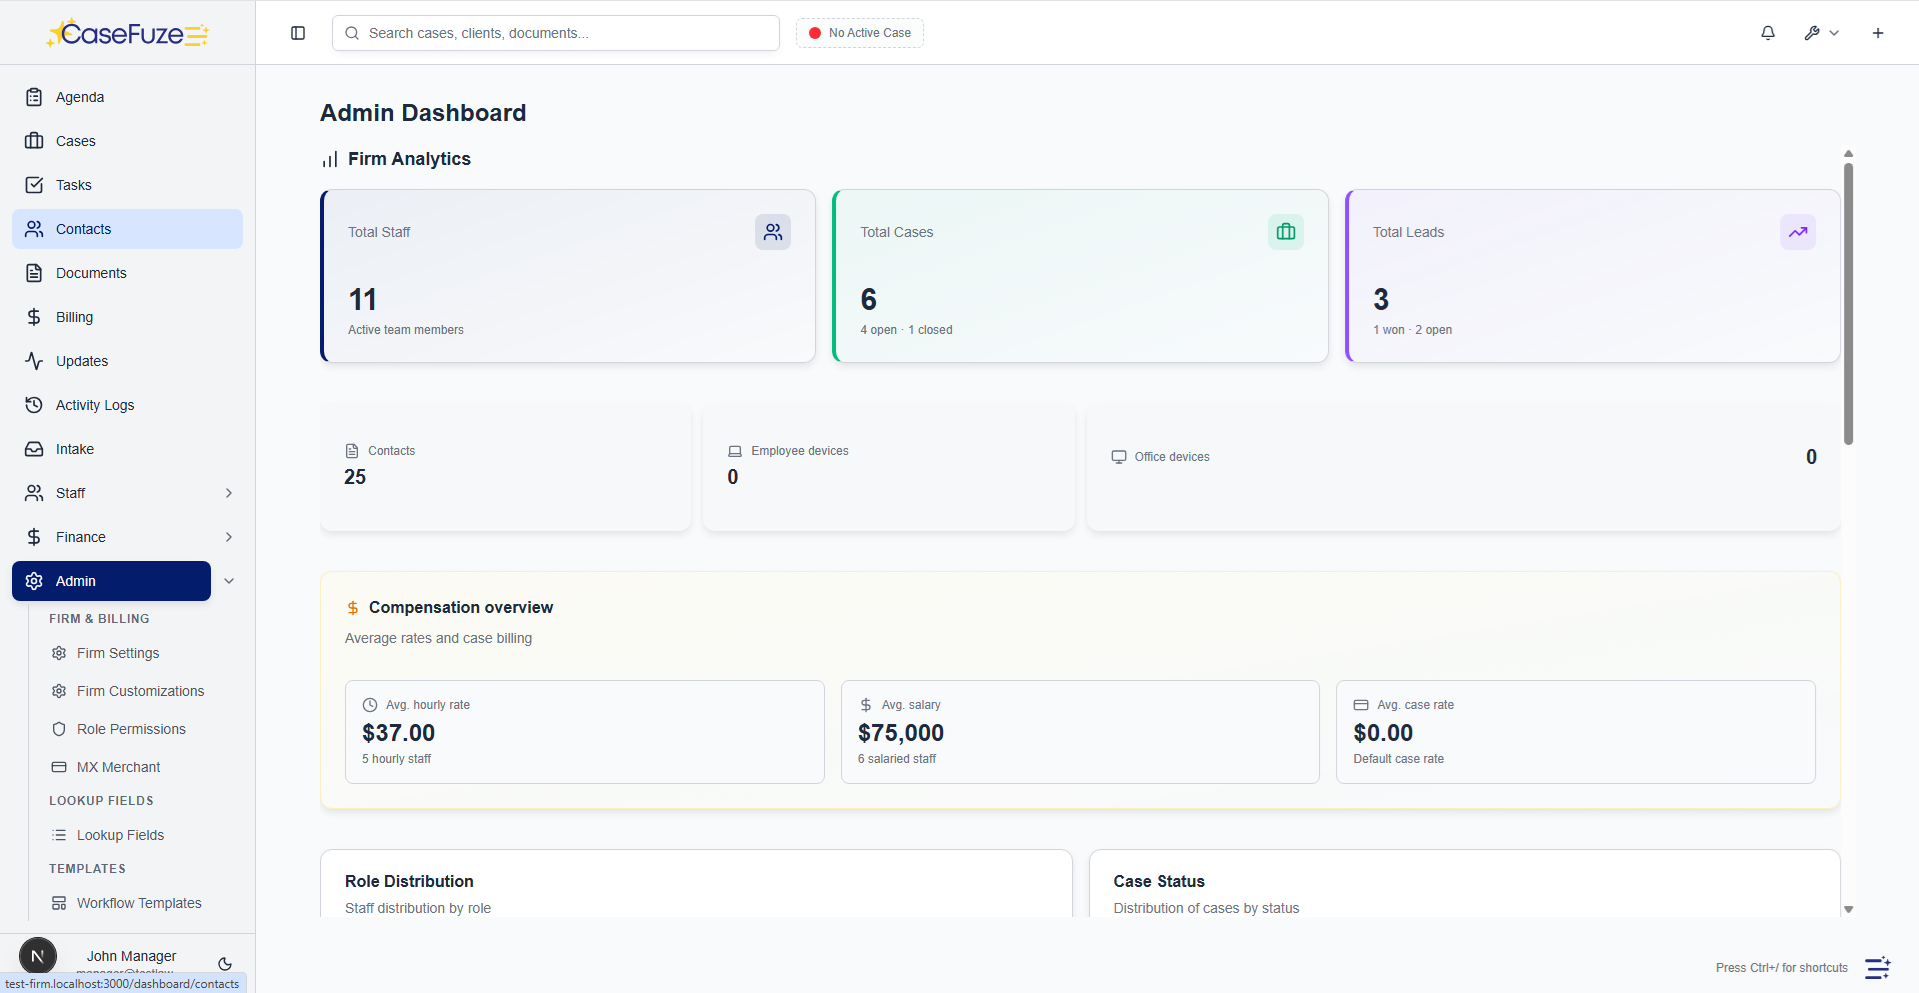Open Activity Logs from the sidebar

click(95, 405)
